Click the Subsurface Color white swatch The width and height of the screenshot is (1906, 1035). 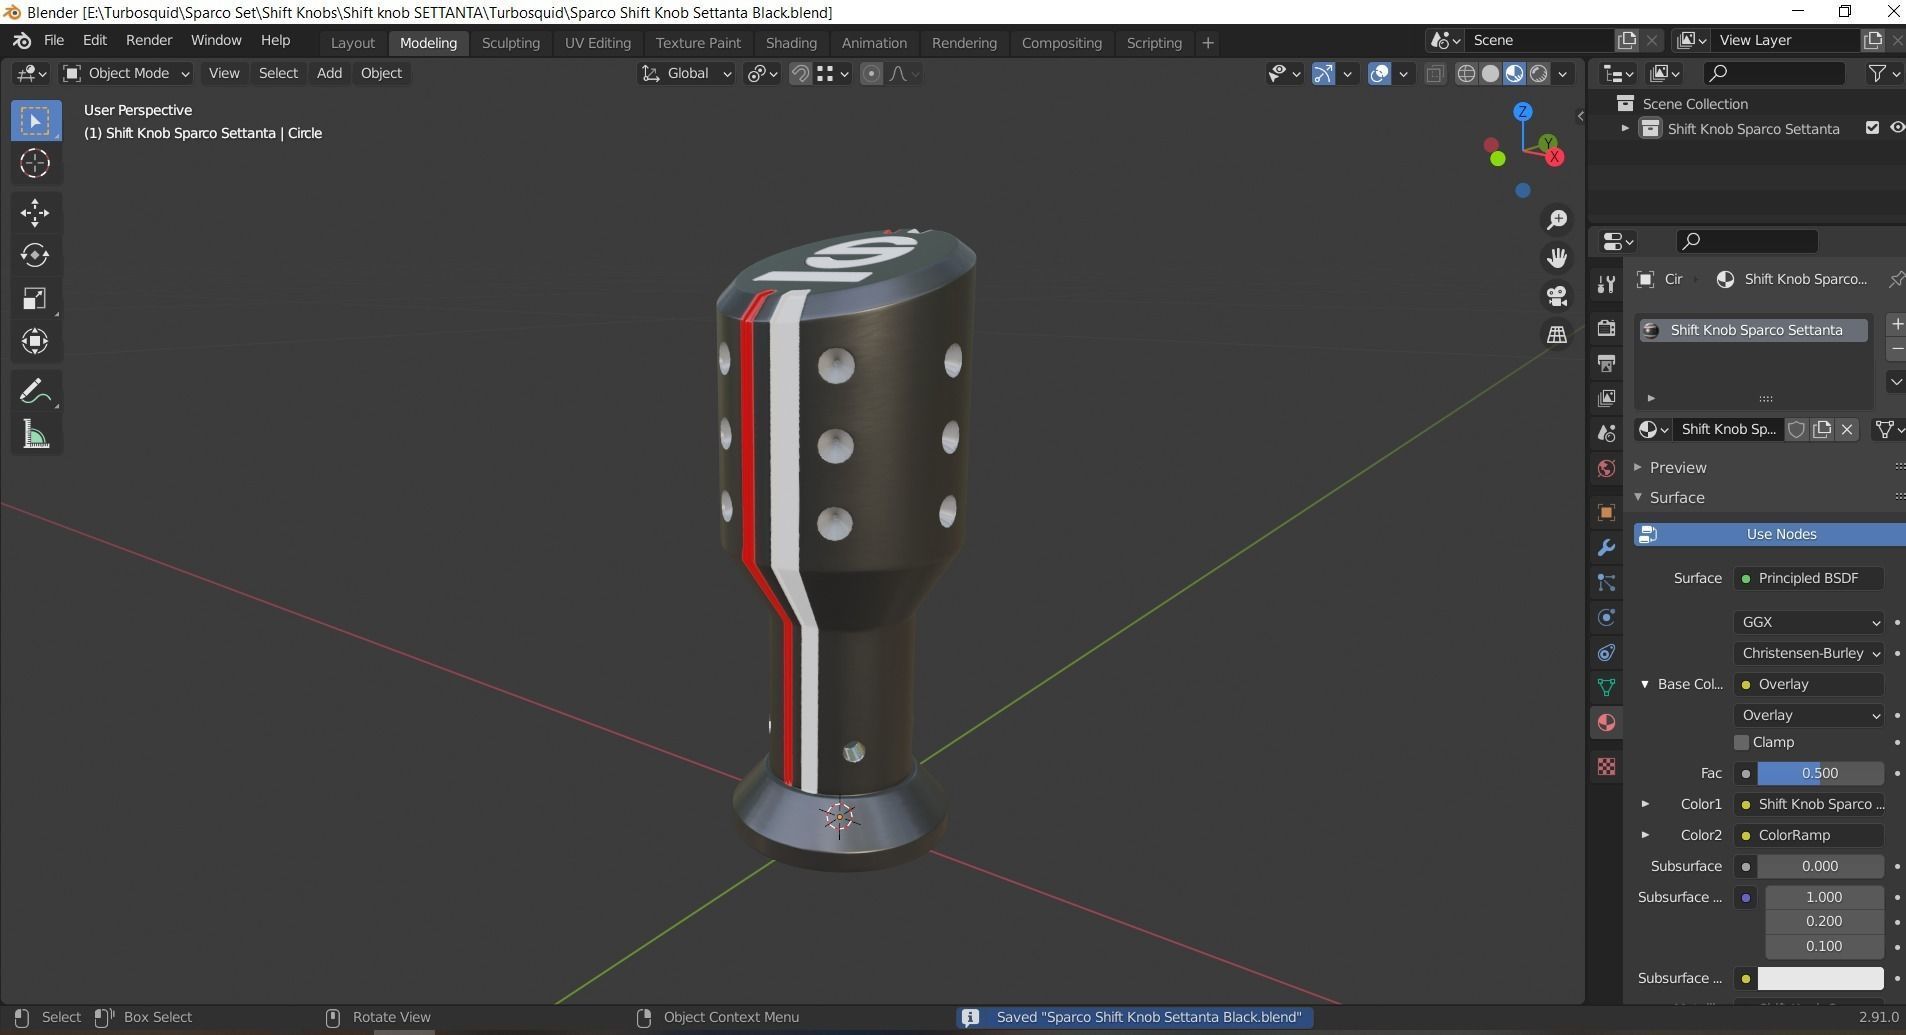1820,978
